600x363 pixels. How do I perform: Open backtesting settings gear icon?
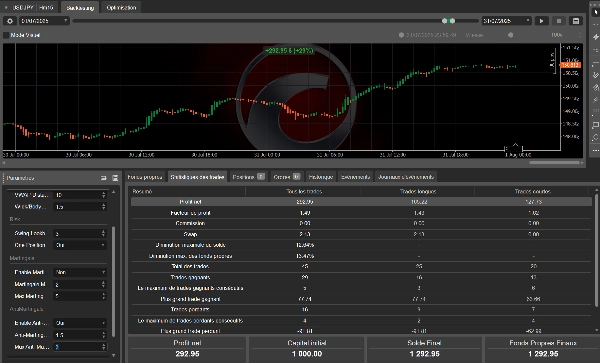[10, 21]
